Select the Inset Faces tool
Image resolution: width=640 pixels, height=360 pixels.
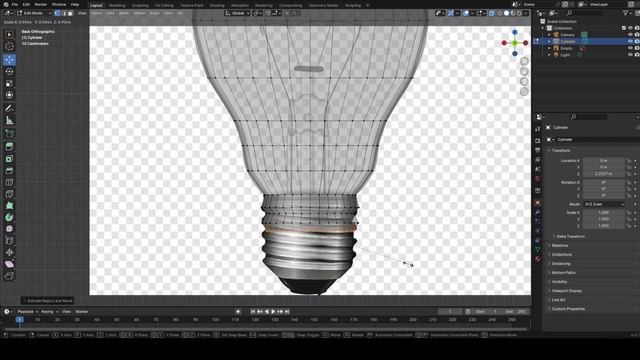click(x=9, y=159)
